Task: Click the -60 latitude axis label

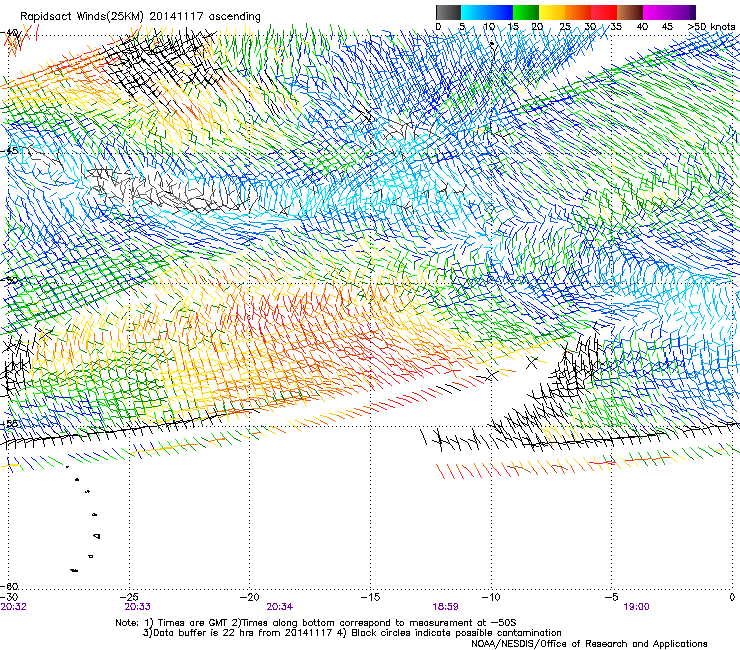Action: [x=10, y=586]
